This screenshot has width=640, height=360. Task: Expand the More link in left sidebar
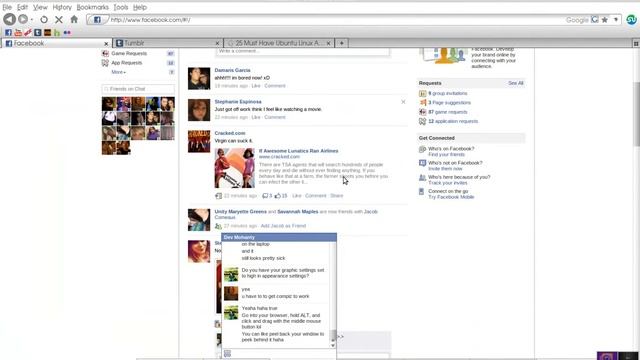pos(118,72)
